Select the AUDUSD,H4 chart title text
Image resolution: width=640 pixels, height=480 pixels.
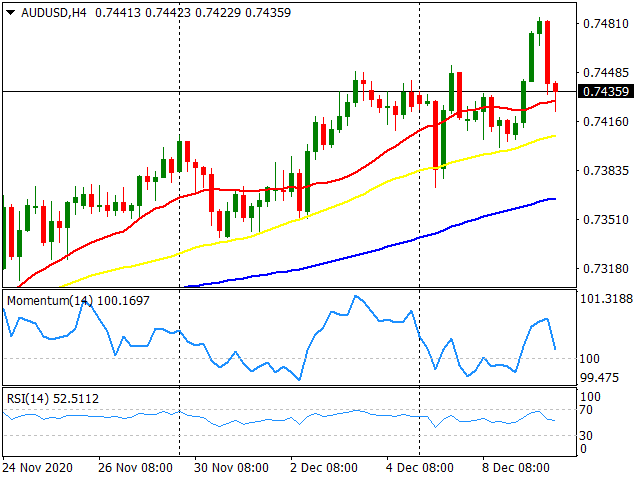(x=54, y=13)
